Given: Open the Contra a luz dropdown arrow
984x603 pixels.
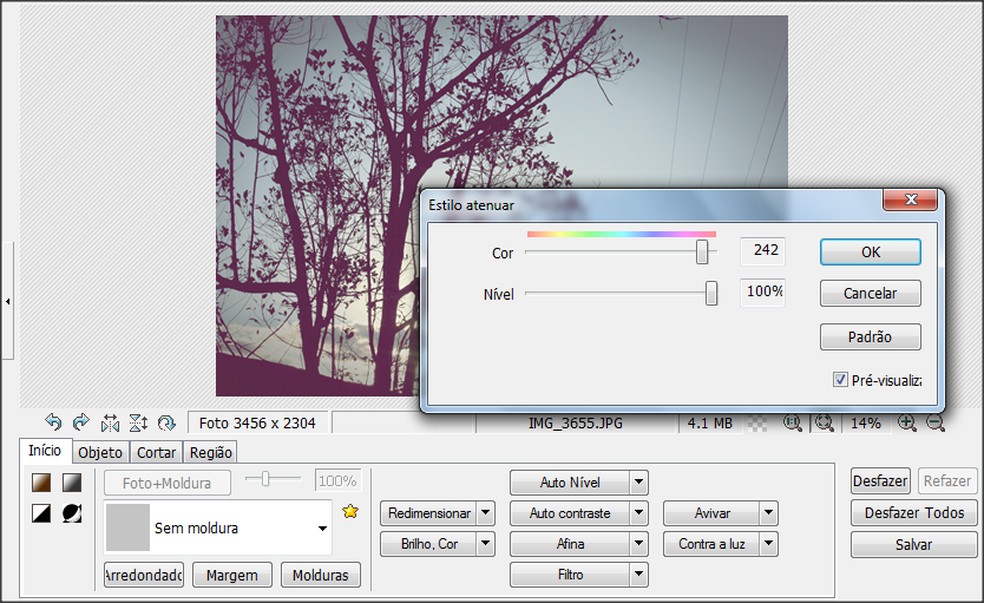Looking at the screenshot, I should 769,543.
